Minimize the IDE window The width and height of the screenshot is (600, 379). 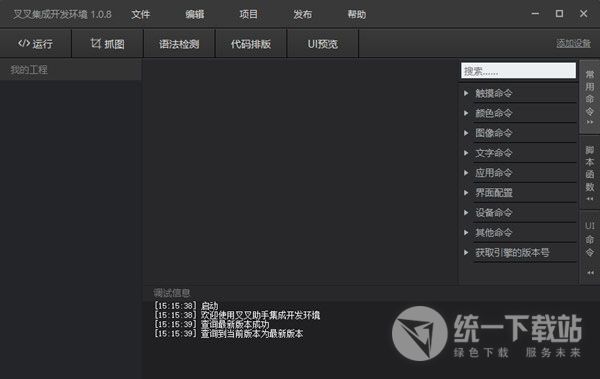(535, 14)
